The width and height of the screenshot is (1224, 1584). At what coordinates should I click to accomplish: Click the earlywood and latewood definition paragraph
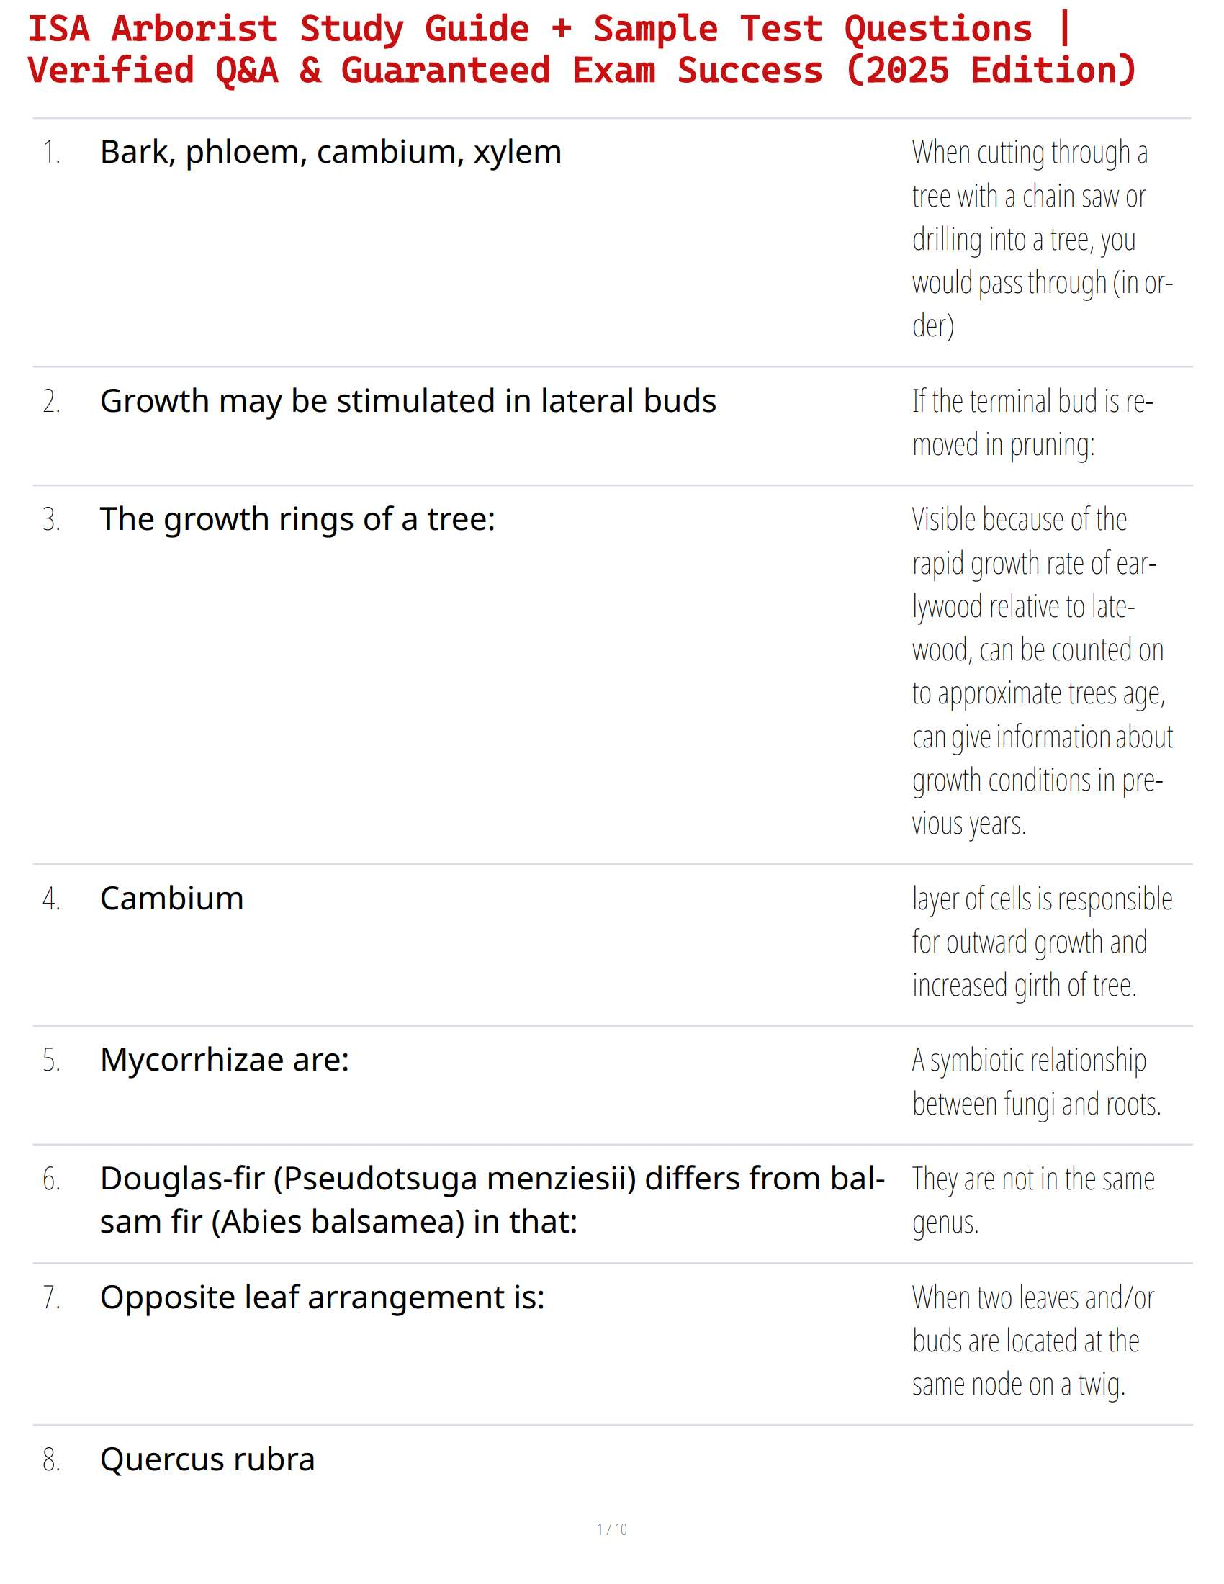pyautogui.click(x=1041, y=671)
